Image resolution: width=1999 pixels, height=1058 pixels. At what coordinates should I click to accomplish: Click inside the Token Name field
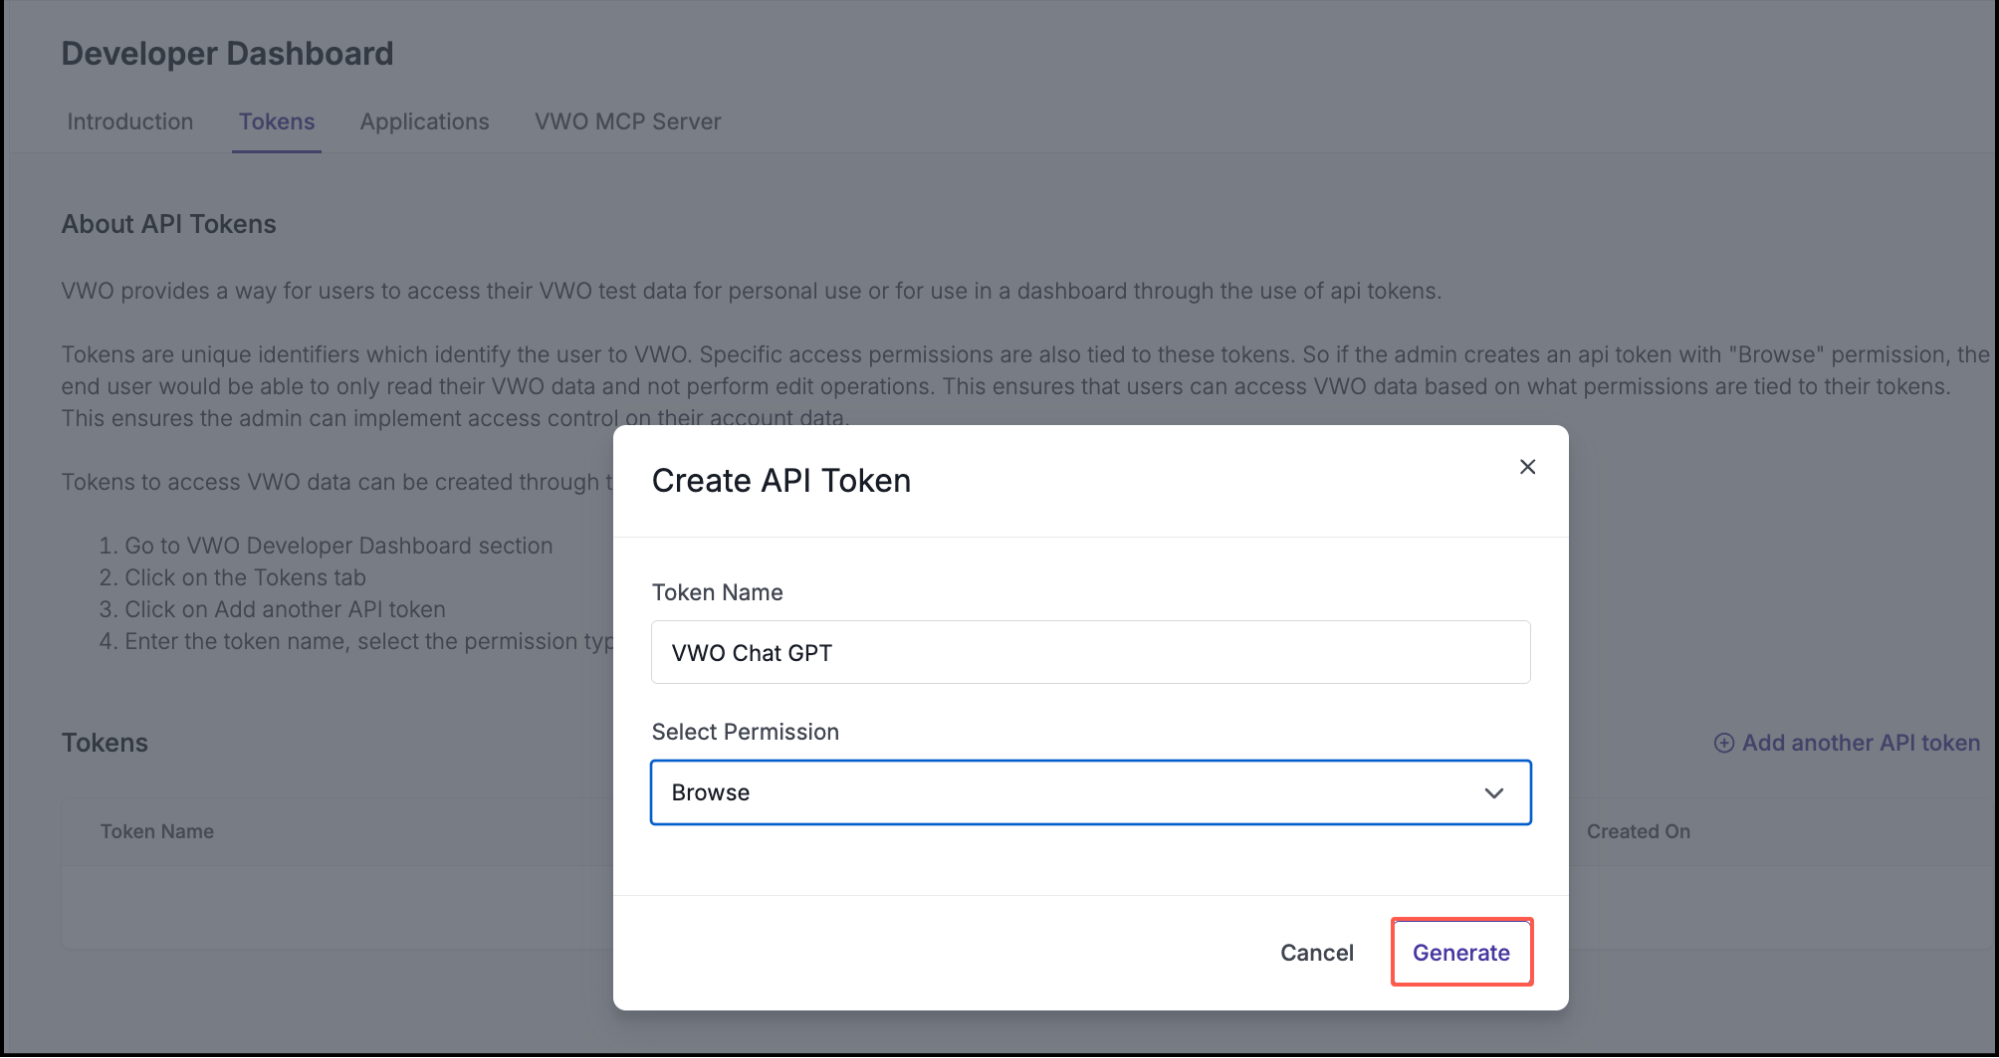click(1090, 651)
